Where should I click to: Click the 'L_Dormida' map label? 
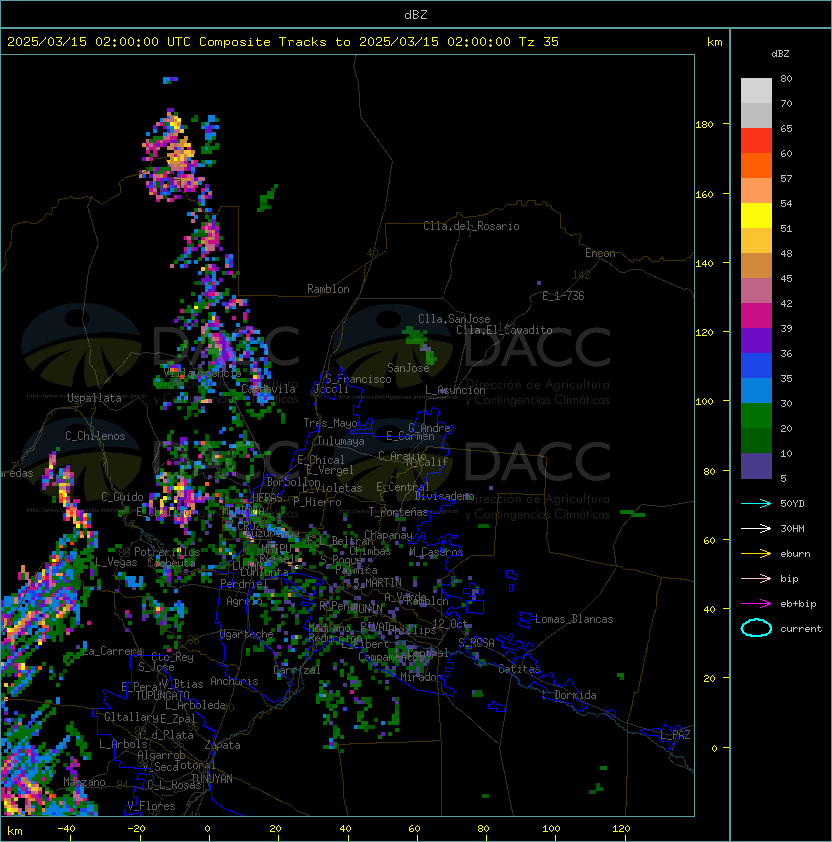[569, 695]
